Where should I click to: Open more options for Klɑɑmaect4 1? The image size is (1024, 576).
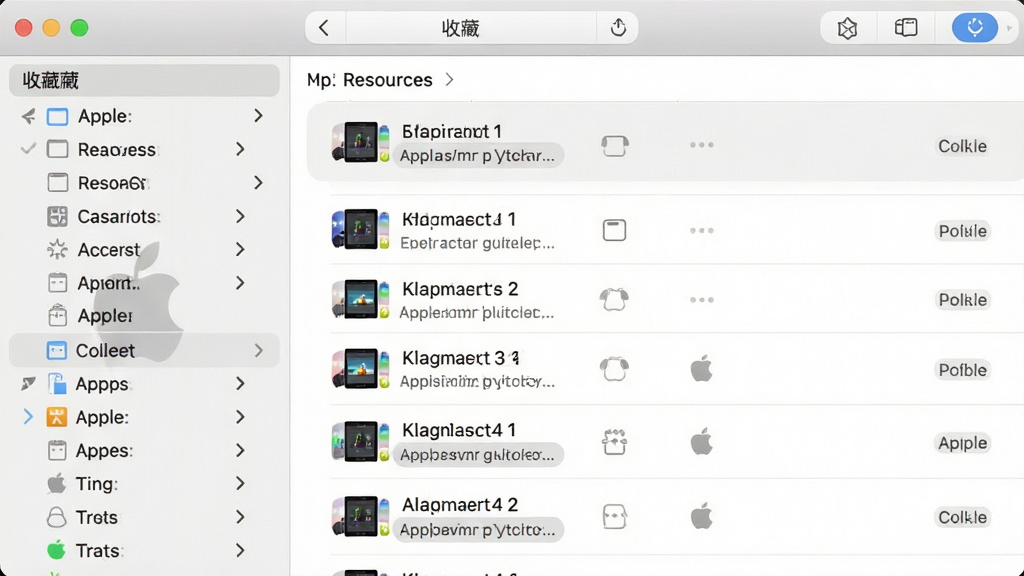tap(701, 231)
